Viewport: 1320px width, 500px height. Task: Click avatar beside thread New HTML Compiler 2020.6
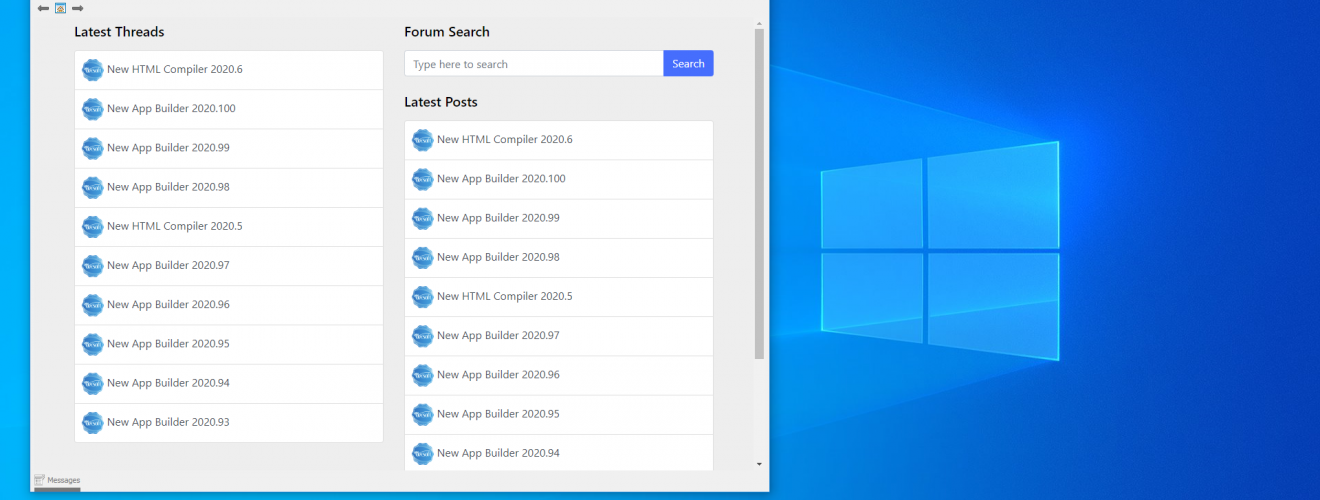tap(93, 70)
